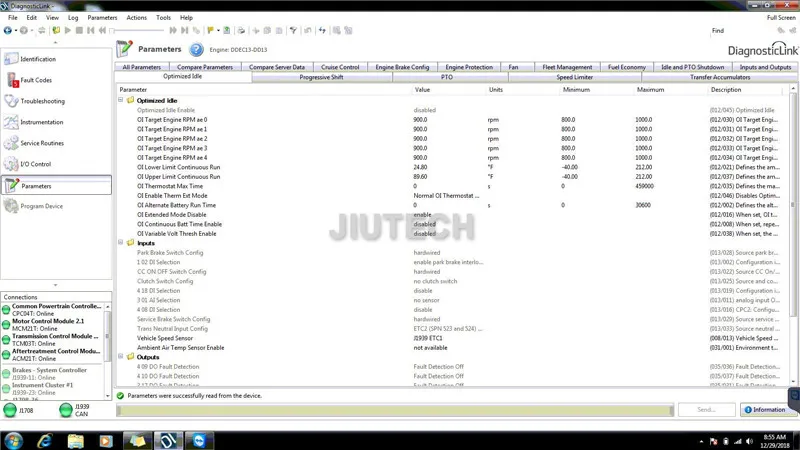
Task: Switch to Fleet Management tab
Action: pyautogui.click(x=567, y=67)
